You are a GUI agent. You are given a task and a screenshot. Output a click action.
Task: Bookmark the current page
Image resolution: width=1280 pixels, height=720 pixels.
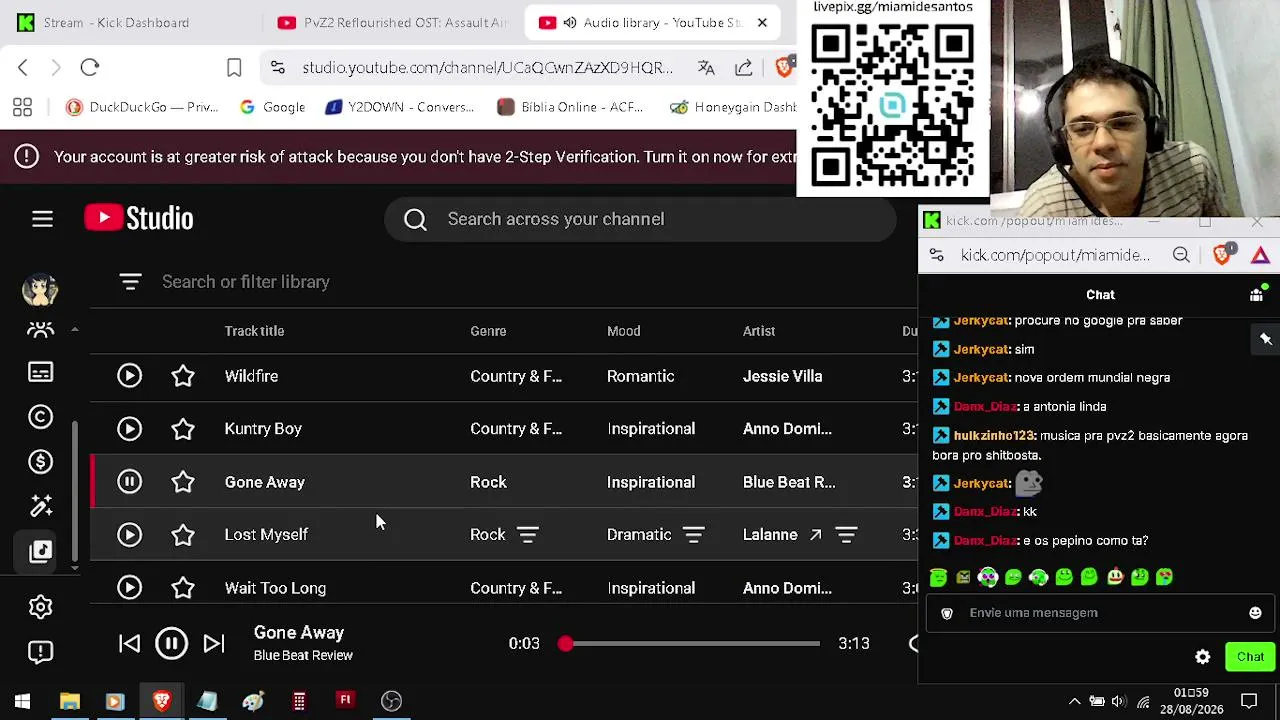point(234,67)
